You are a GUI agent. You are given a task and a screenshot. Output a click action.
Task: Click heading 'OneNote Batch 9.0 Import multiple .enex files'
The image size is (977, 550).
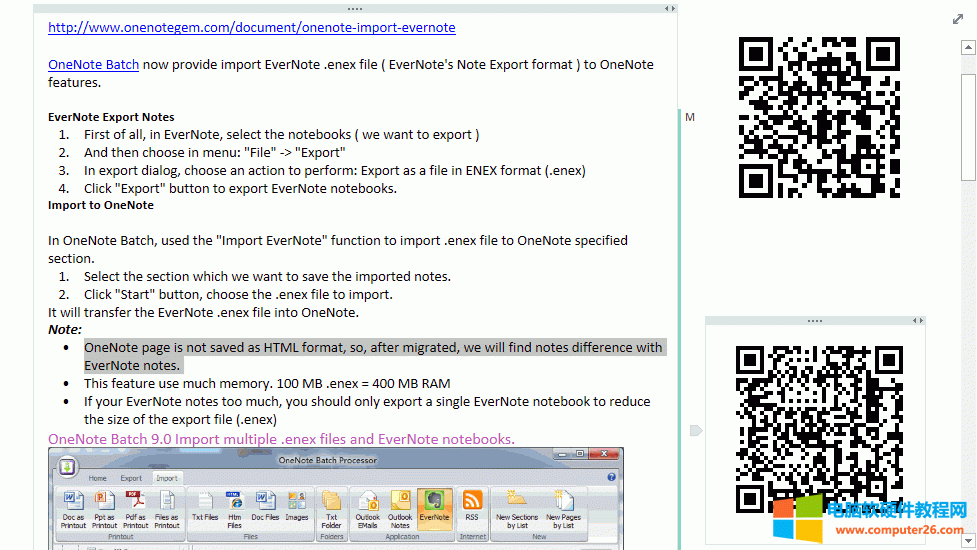coord(281,439)
